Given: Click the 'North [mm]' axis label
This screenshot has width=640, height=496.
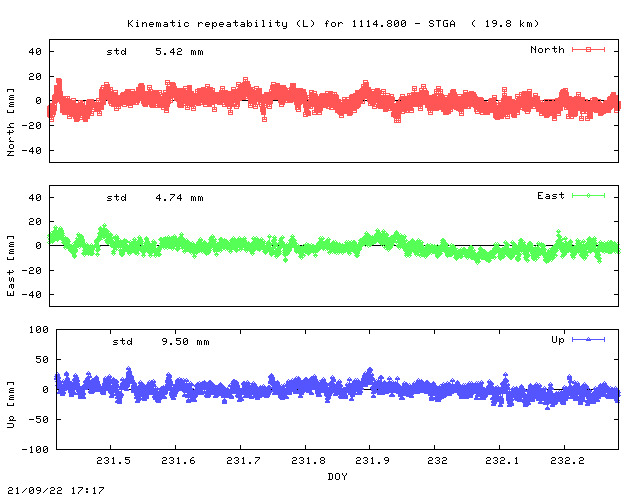Looking at the screenshot, I should (x=11, y=122).
